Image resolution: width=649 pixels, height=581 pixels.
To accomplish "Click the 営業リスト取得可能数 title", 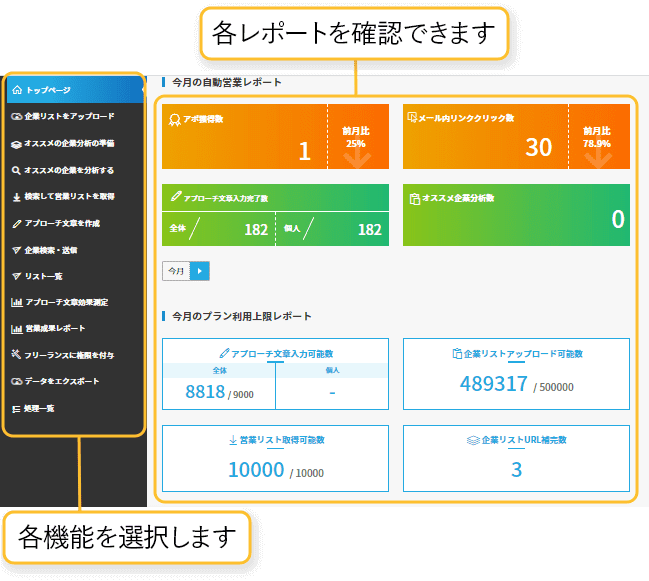I will pos(282,440).
